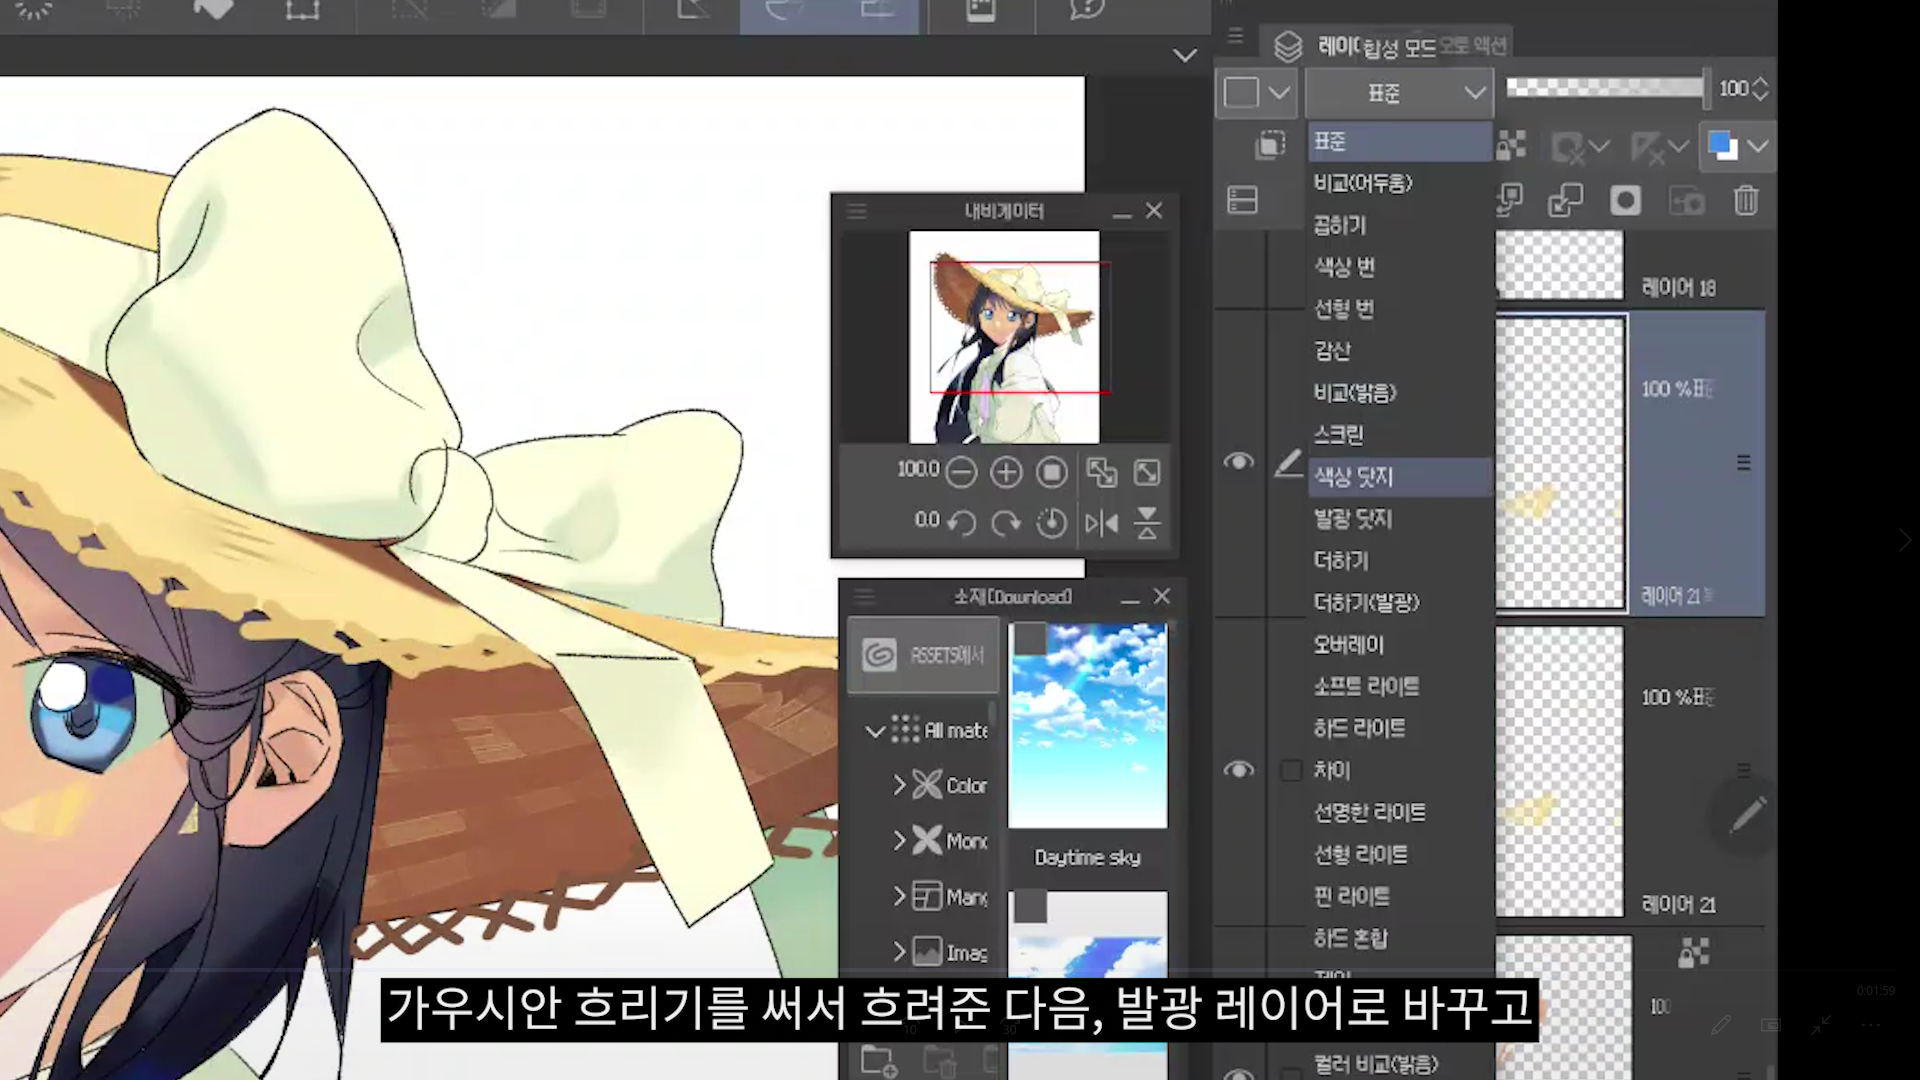Screen dimensions: 1920x1080
Task: Click the ASSETS search button
Action: pyautogui.click(x=923, y=655)
